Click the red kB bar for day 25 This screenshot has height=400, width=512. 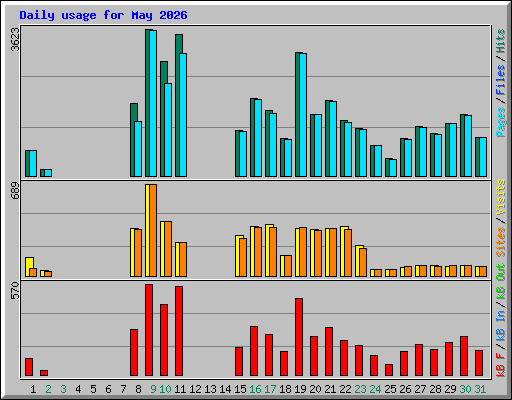(x=389, y=370)
